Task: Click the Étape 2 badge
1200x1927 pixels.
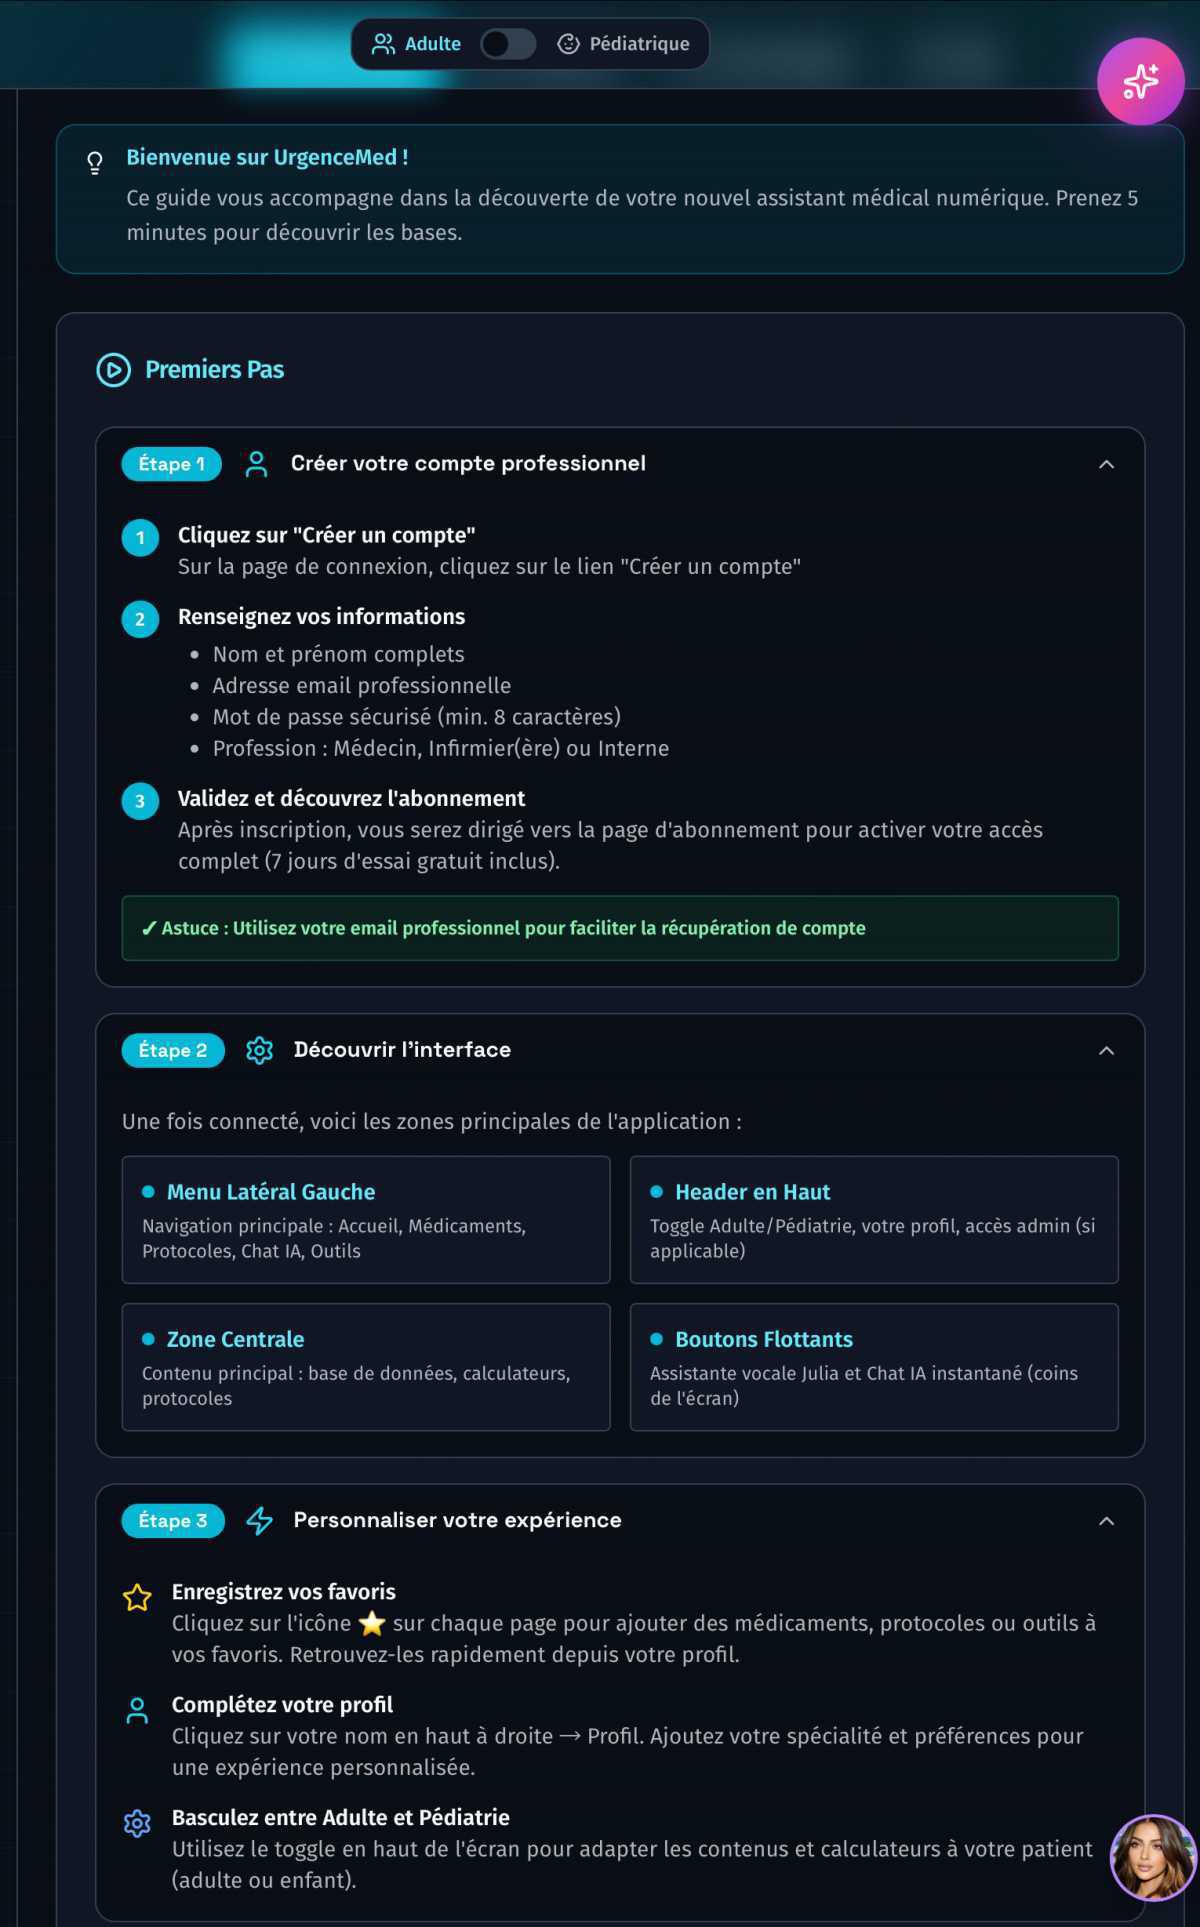Action: click(x=172, y=1050)
